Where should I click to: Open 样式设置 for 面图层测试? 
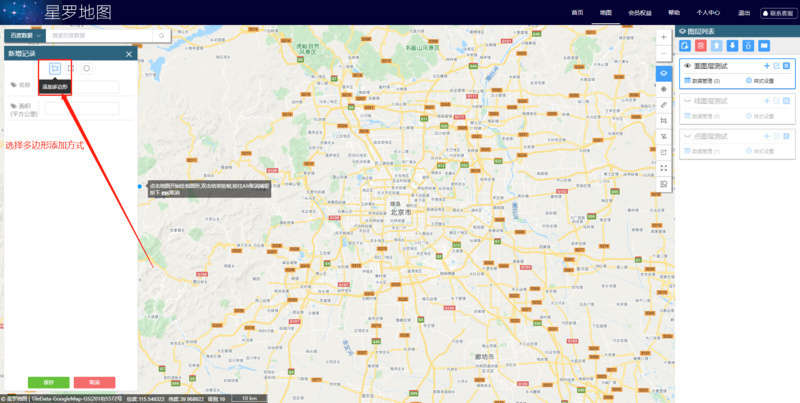[x=760, y=81]
